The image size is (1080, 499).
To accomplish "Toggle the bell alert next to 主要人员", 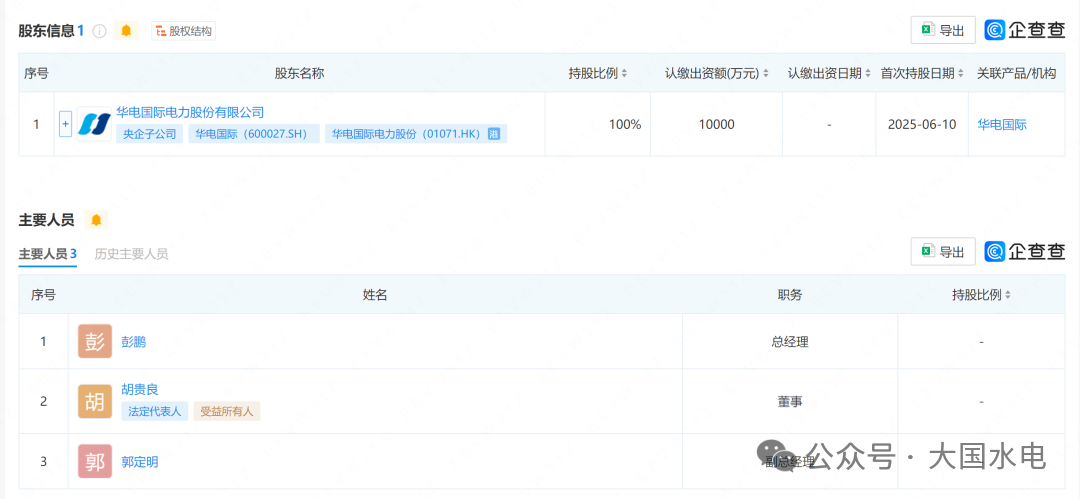I will coord(96,220).
